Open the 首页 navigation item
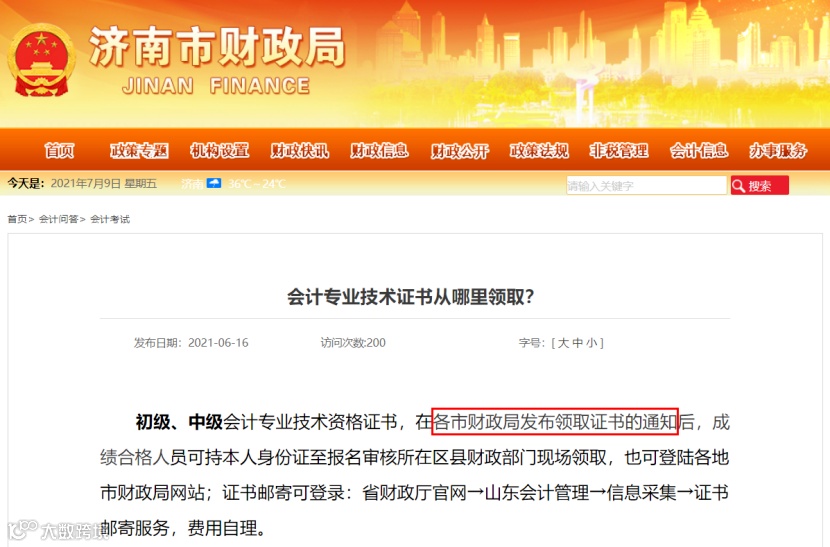The image size is (830, 547). point(59,151)
